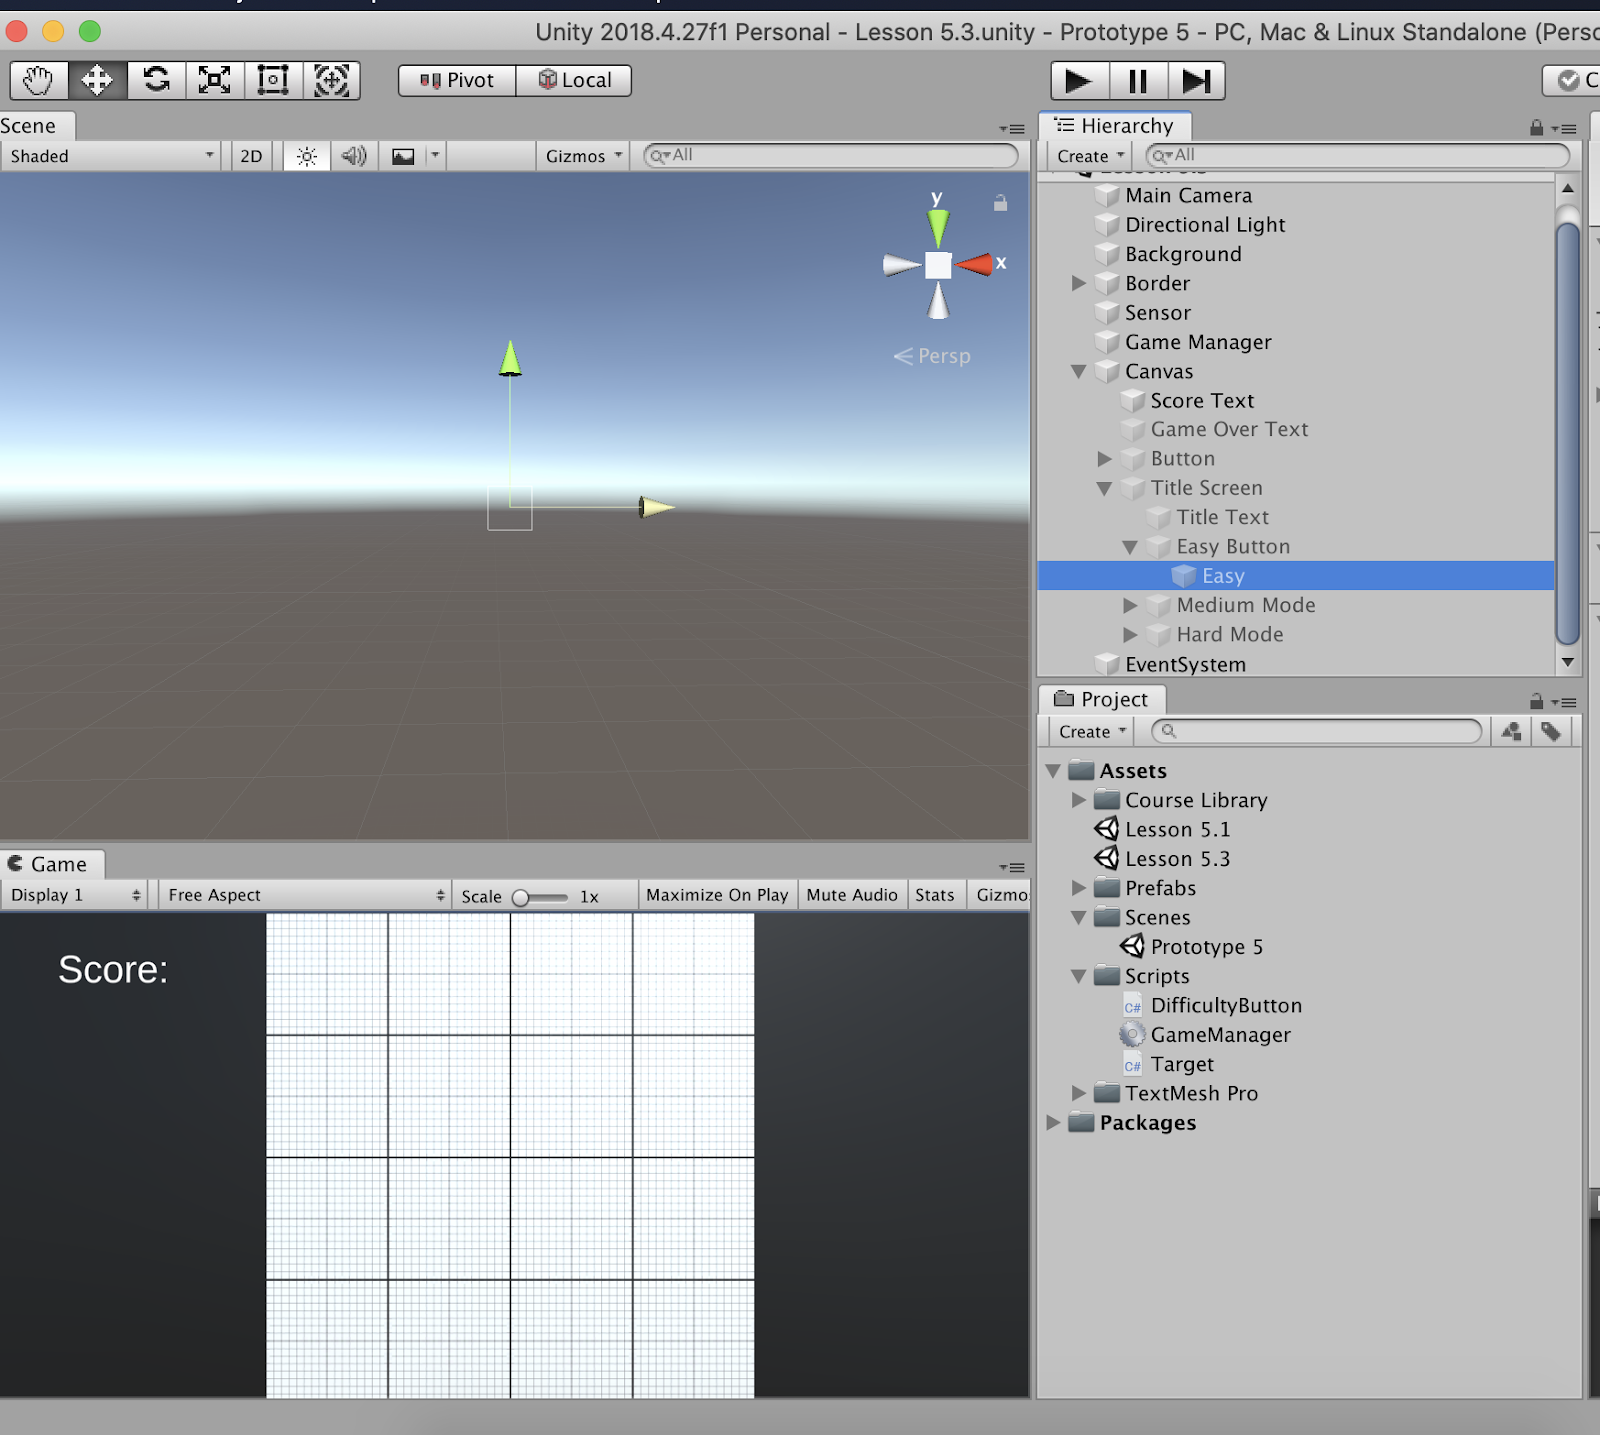This screenshot has height=1435, width=1600.
Task: Open Lesson 5.1 scene asset
Action: click(1177, 829)
